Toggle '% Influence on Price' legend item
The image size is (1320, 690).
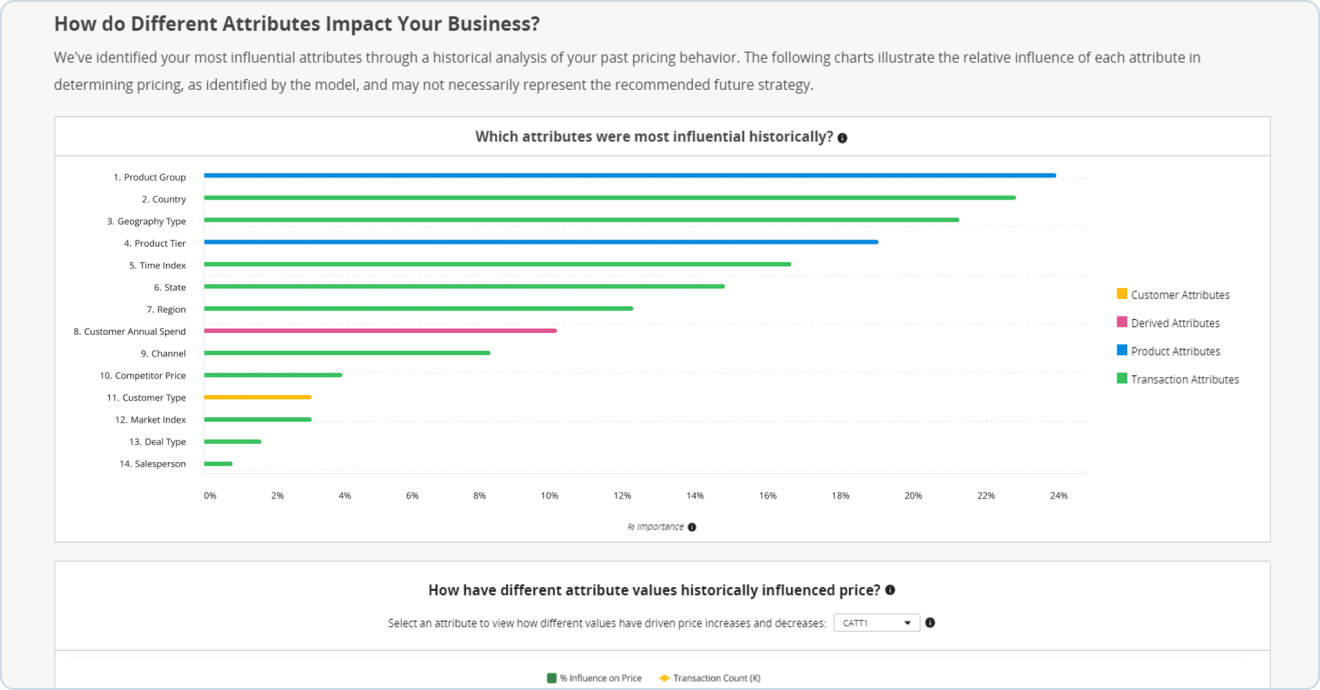coord(594,678)
